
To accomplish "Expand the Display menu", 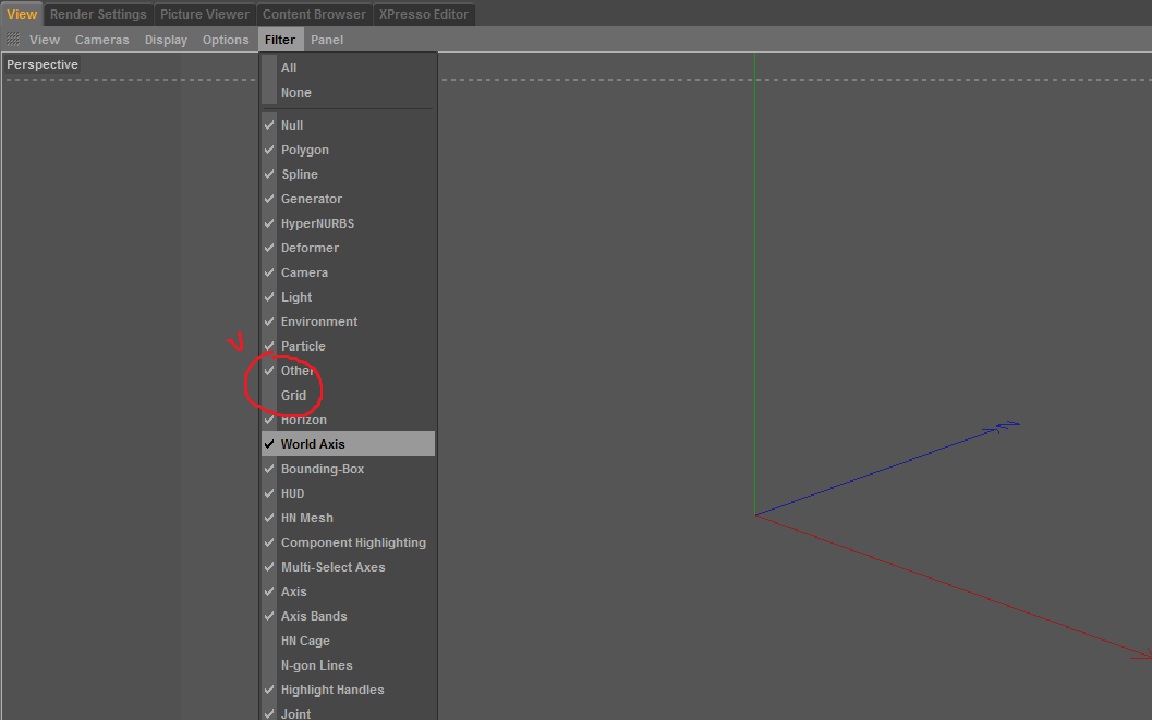I will [166, 40].
